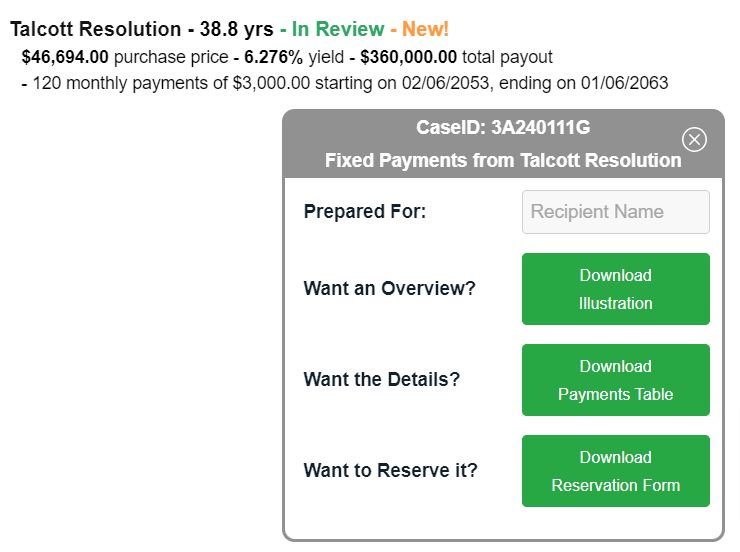
Task: Close the CaseID popup with X icon
Action: coord(694,140)
